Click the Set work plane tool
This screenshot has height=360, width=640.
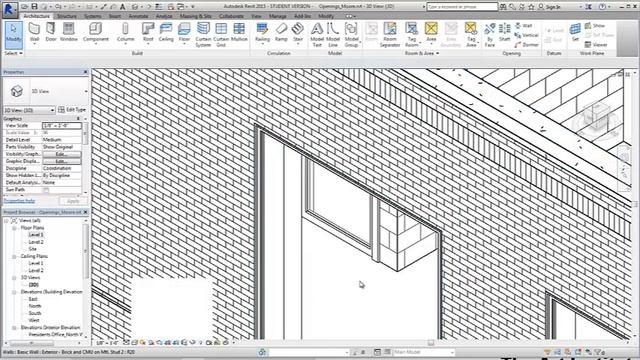pos(575,33)
